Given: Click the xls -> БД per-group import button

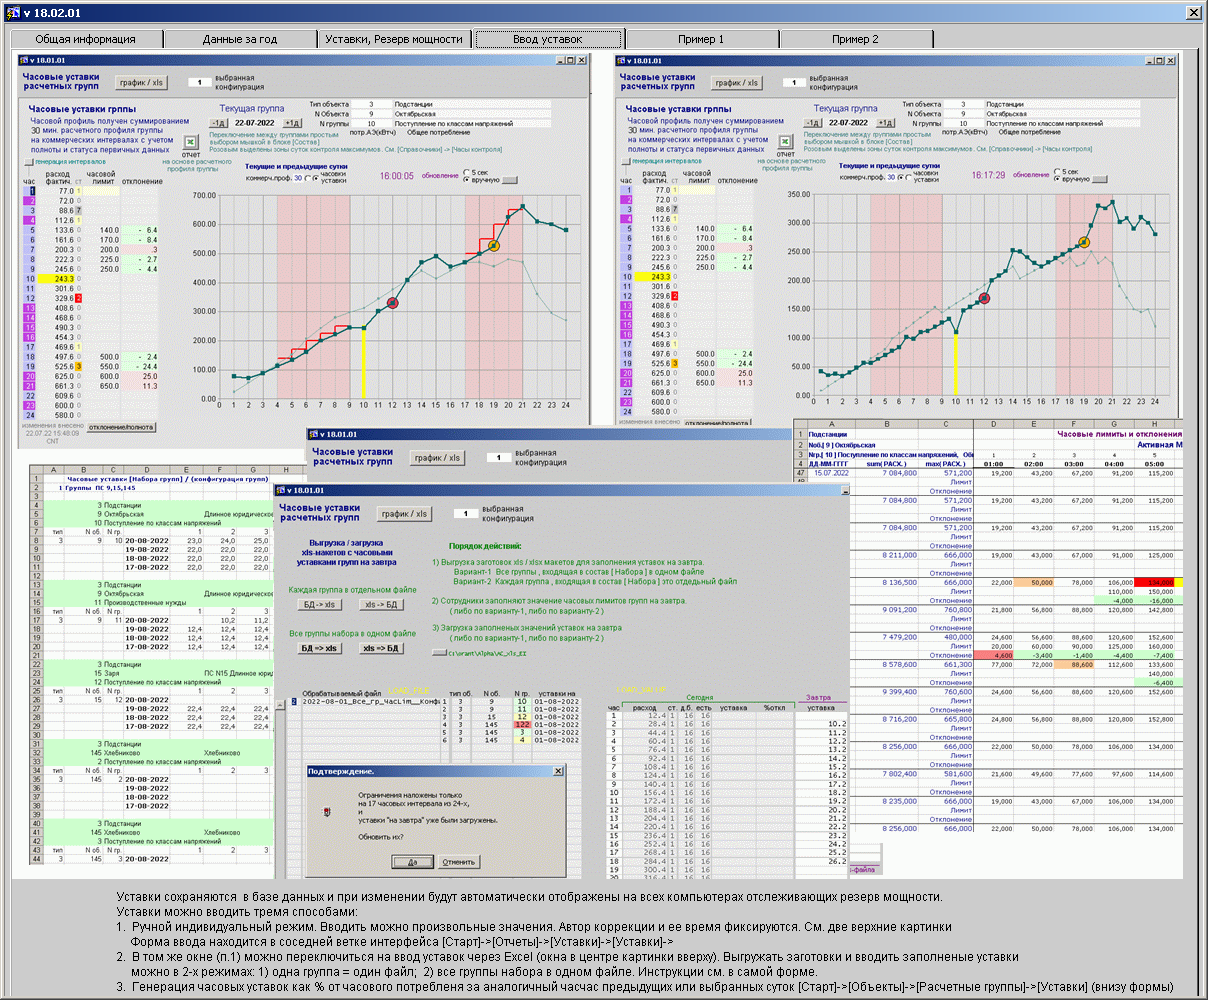Looking at the screenshot, I should pos(382,605).
